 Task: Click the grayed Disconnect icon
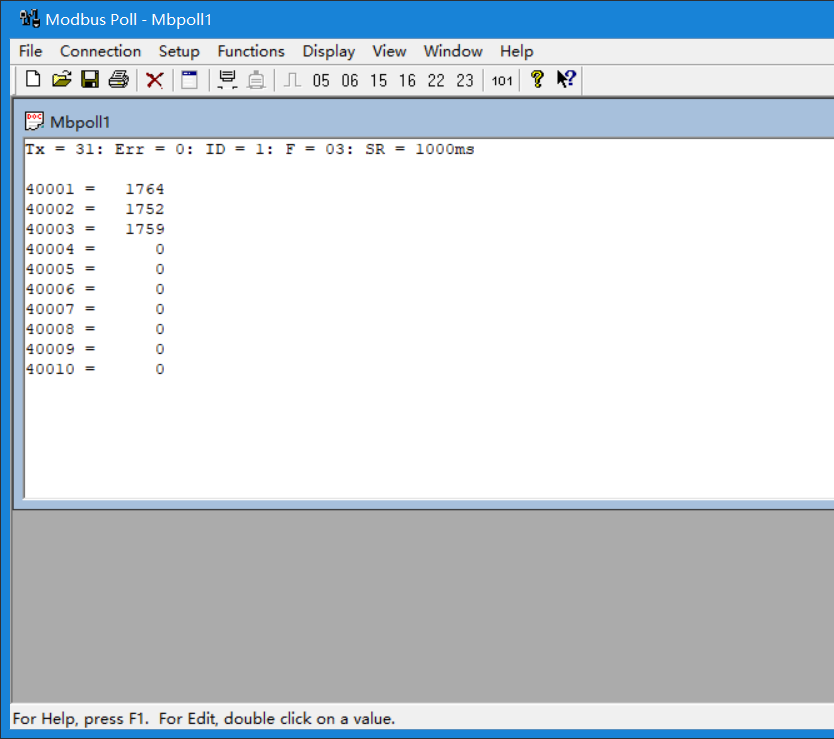click(256, 80)
